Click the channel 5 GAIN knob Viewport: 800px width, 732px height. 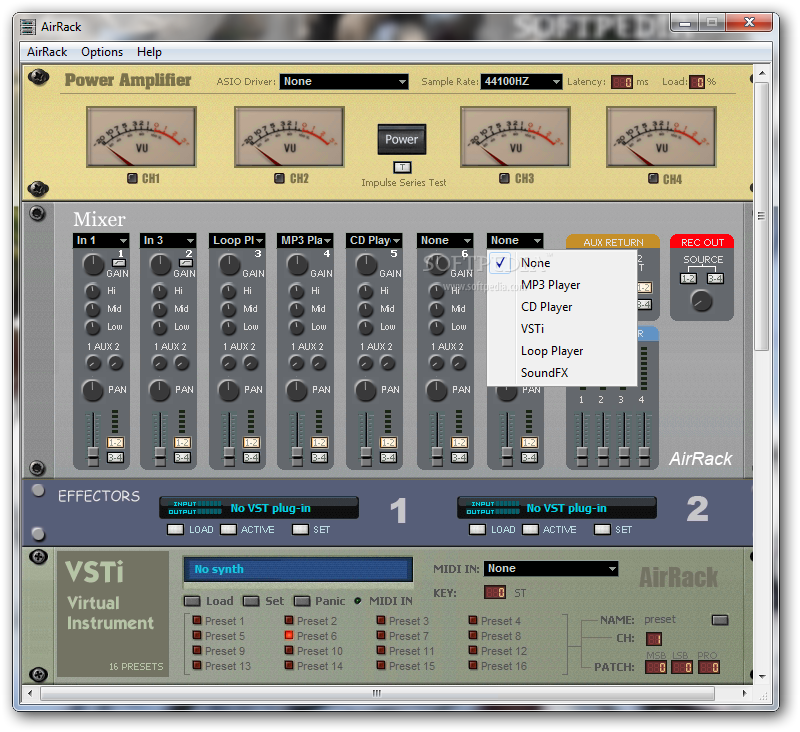click(366, 265)
